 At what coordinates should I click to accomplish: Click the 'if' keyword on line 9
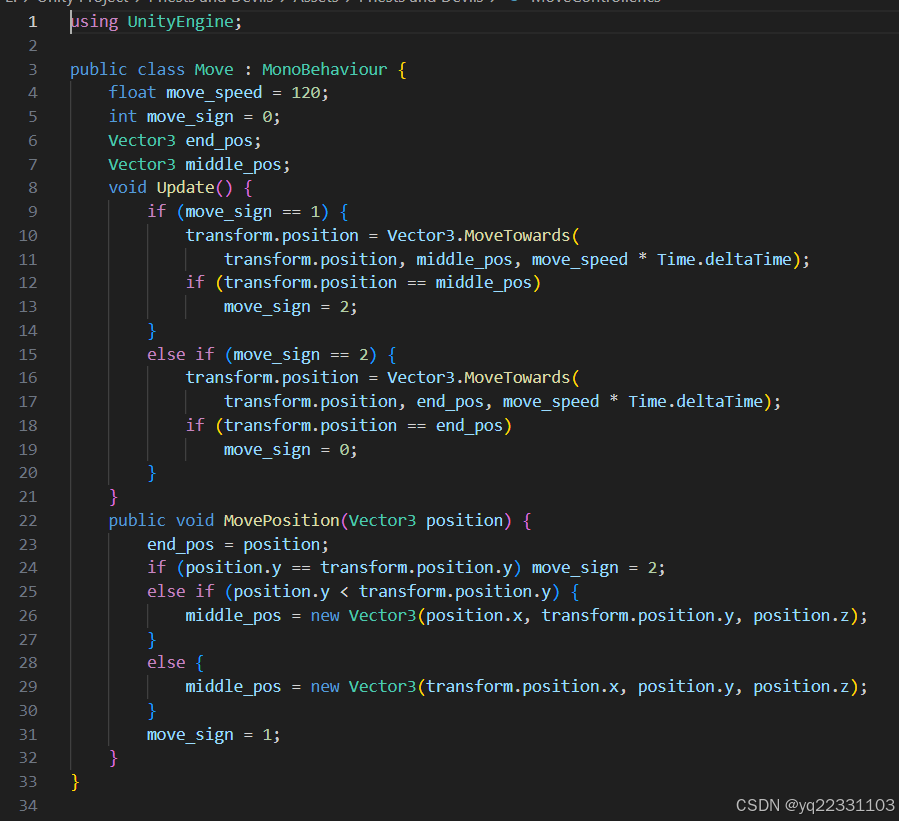point(157,212)
